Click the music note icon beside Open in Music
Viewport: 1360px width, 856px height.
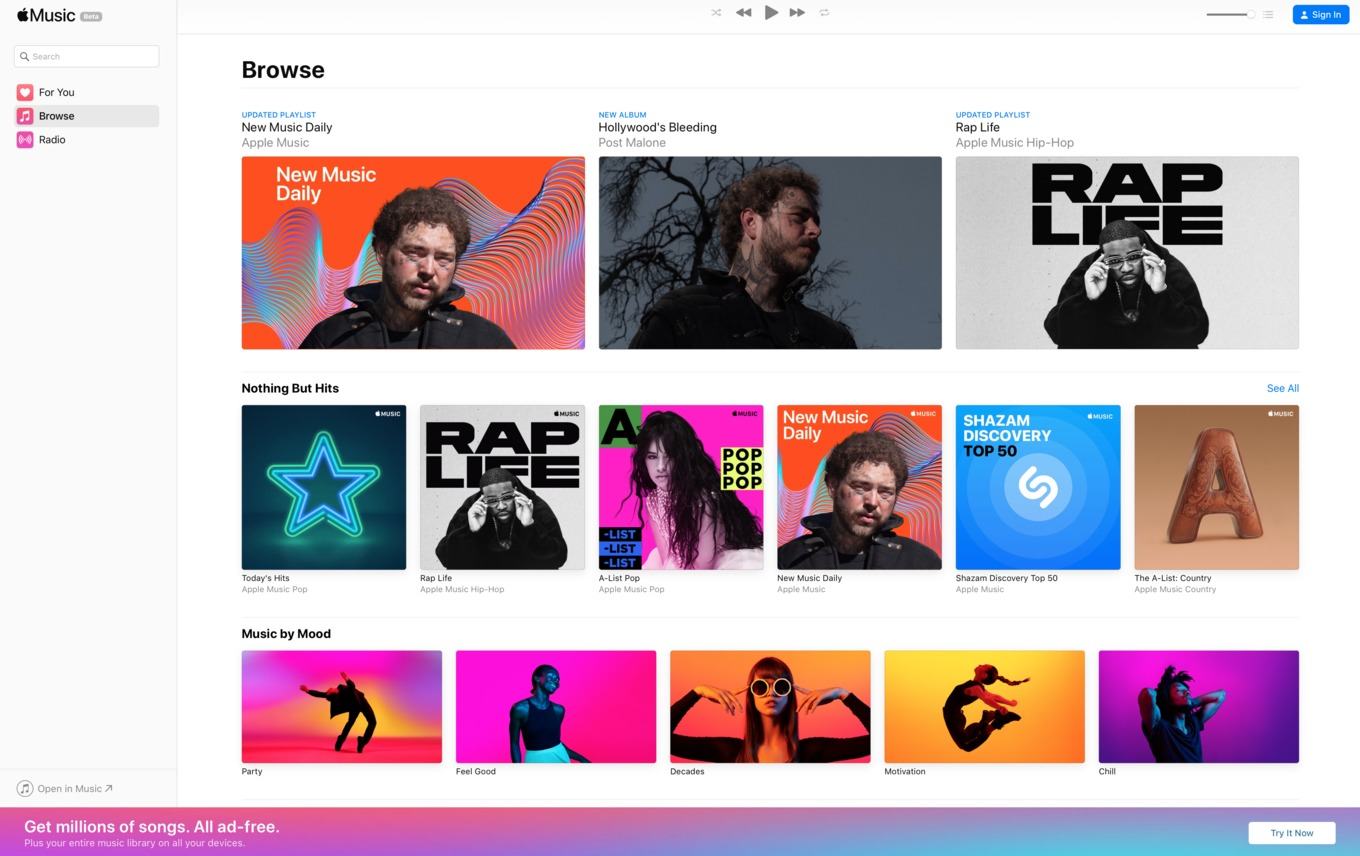[25, 788]
